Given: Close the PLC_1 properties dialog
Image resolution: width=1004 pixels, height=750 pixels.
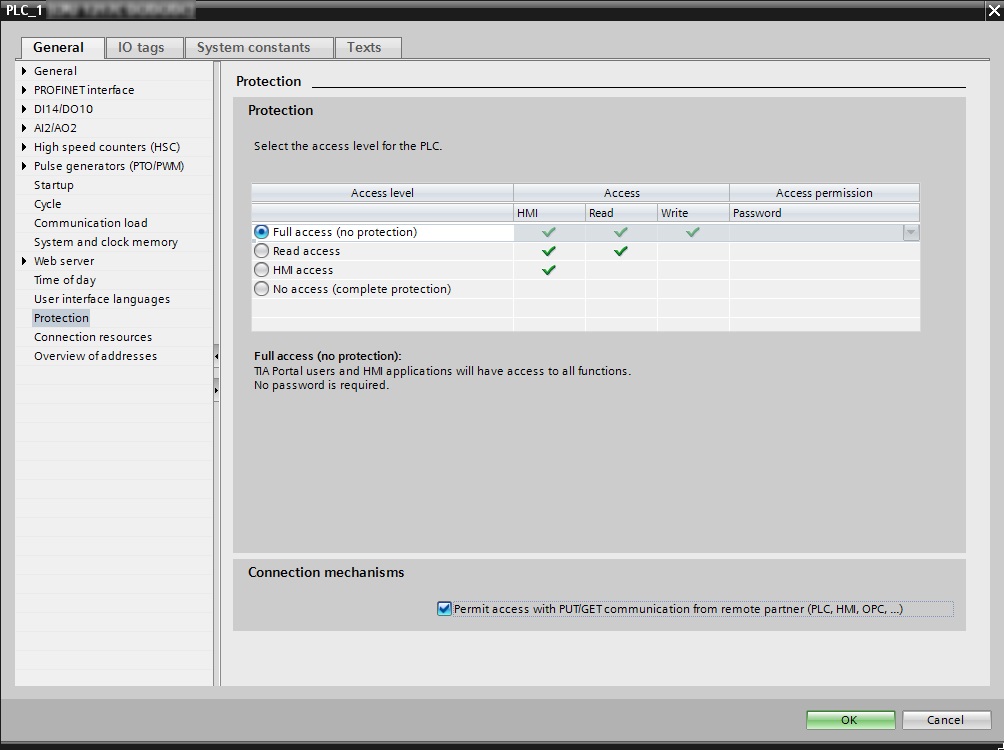Looking at the screenshot, I should pos(991,11).
